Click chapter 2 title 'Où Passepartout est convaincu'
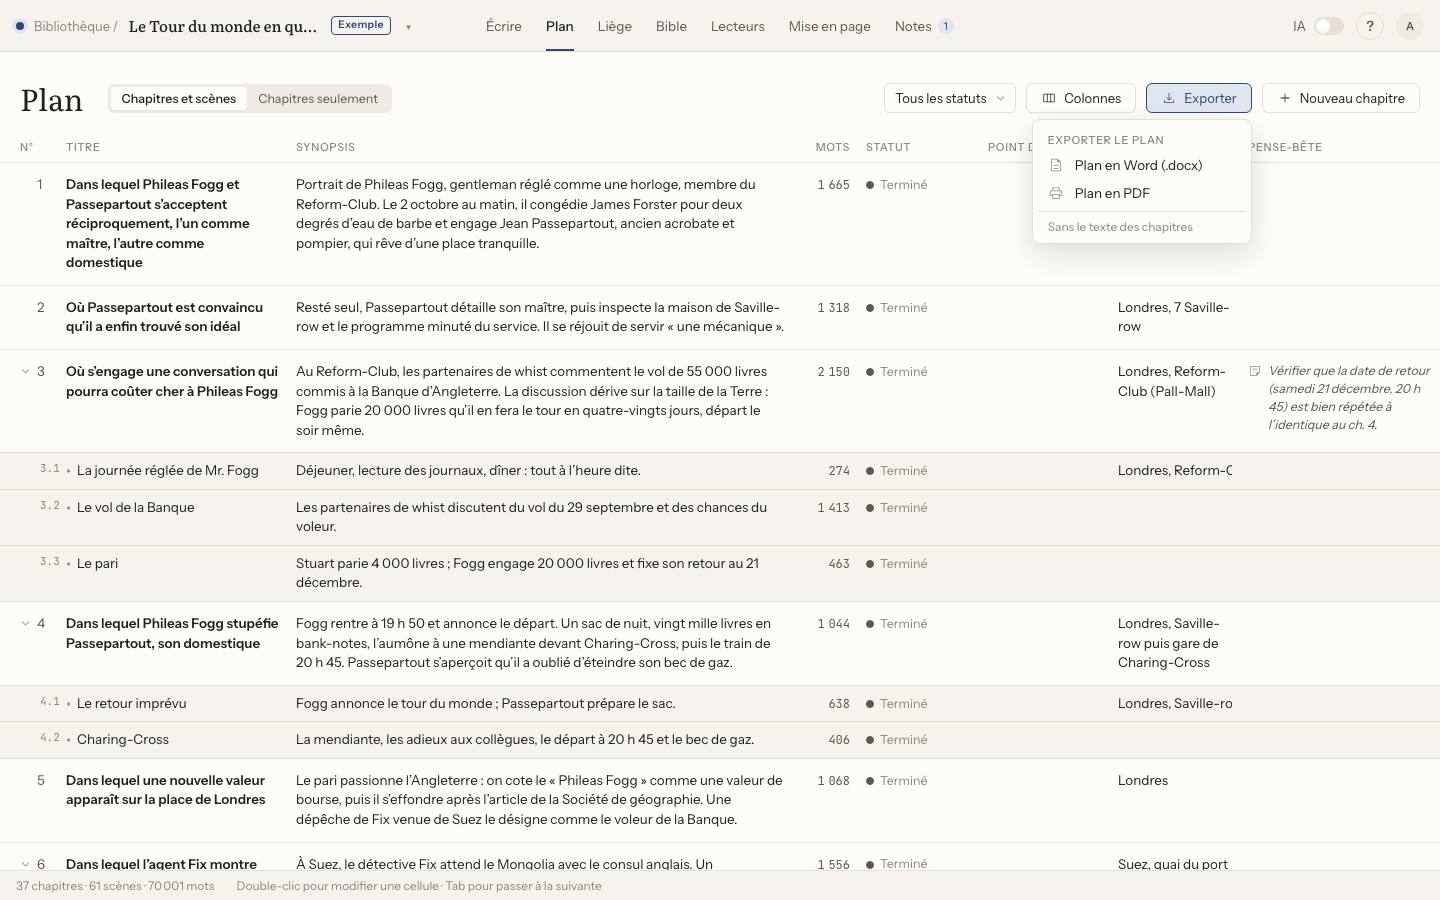This screenshot has height=900, width=1440. click(x=165, y=317)
